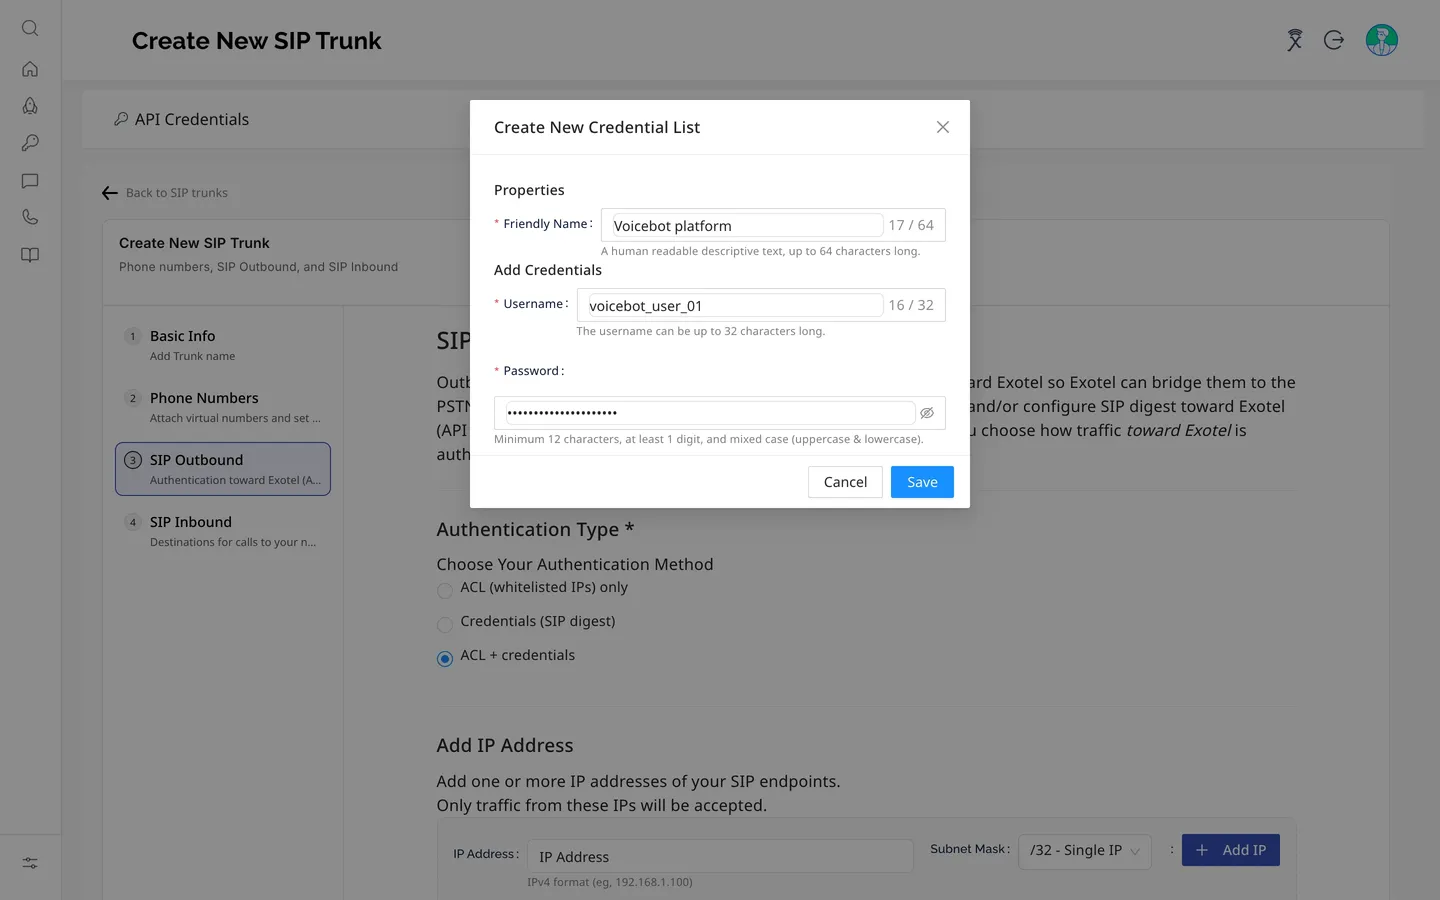Open settings sliders icon at sidebar bottom

[30, 863]
